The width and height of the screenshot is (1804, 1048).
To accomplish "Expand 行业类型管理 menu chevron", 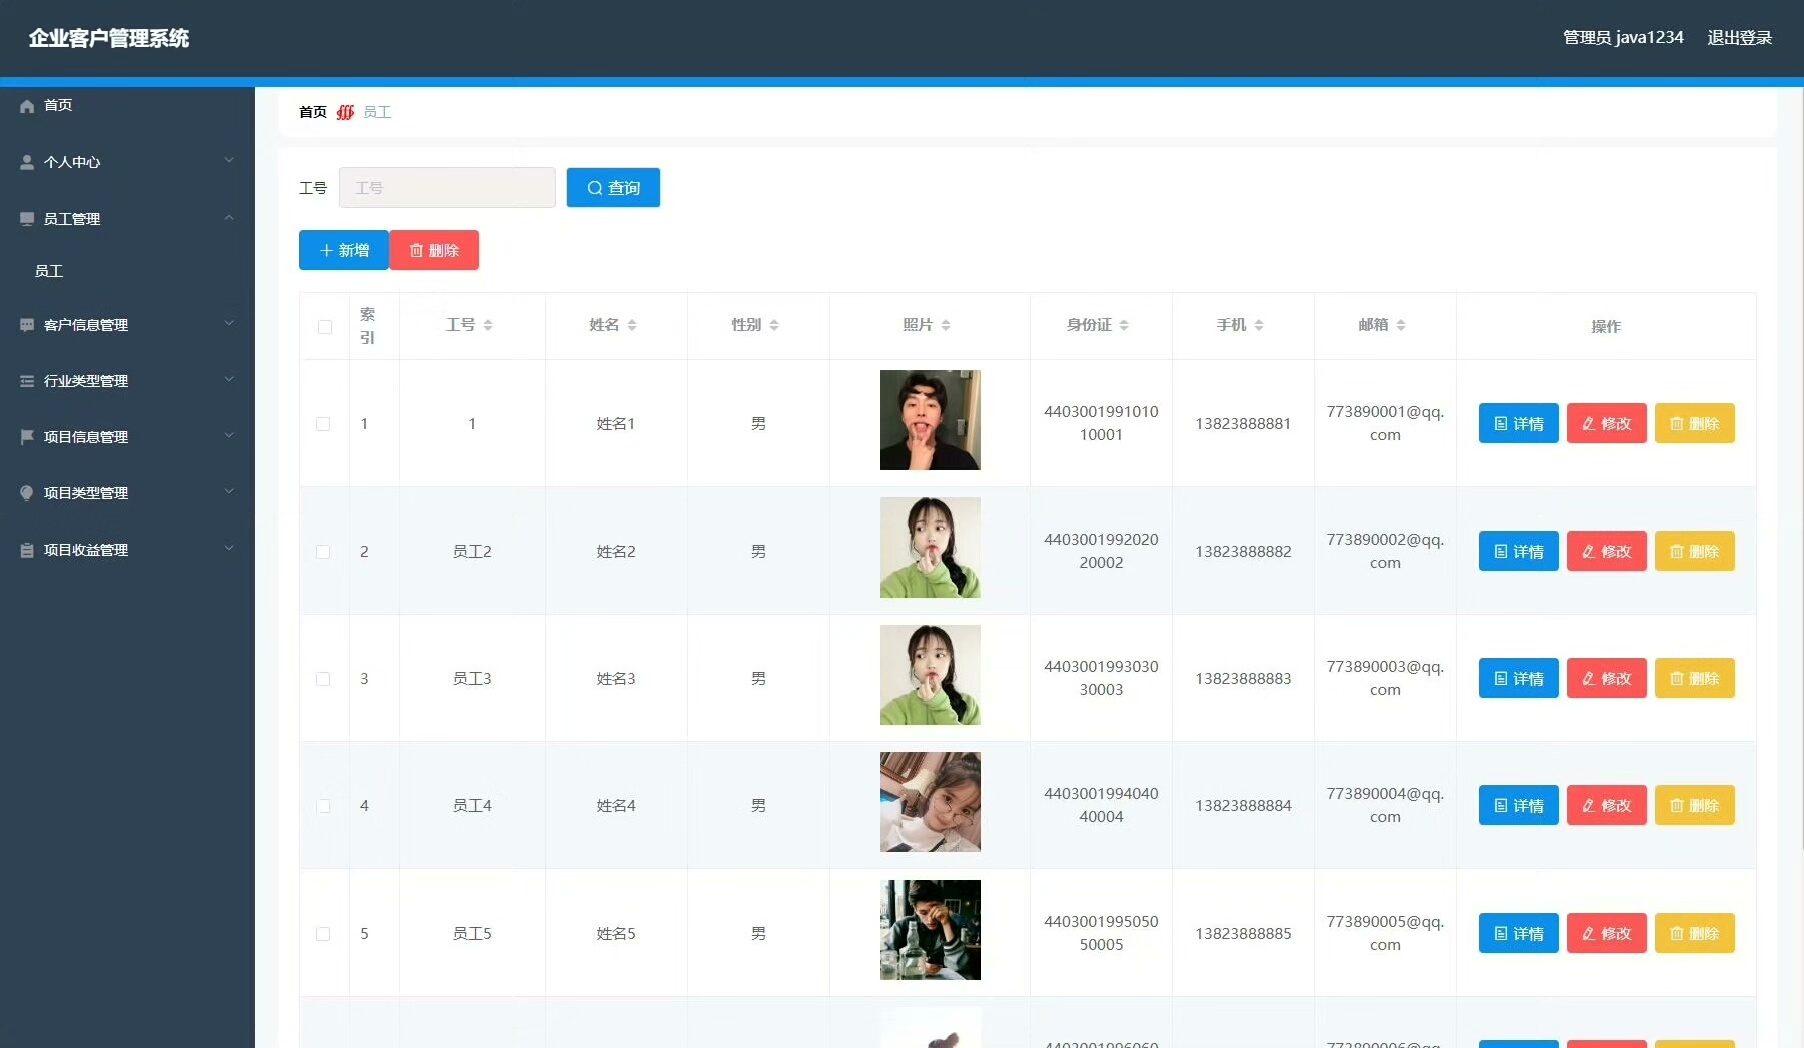I will tap(229, 379).
